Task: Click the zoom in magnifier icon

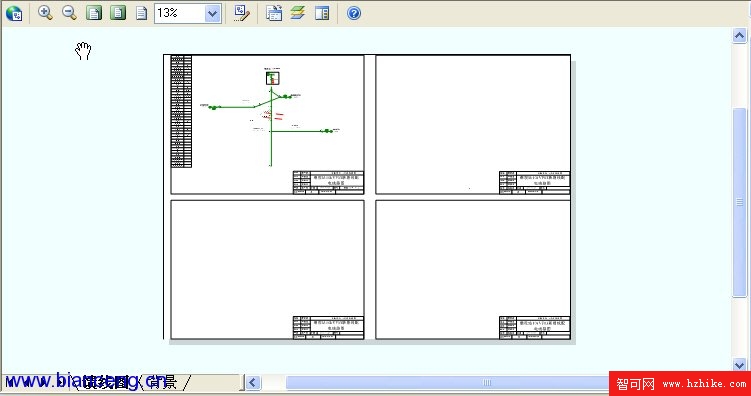Action: (46, 13)
